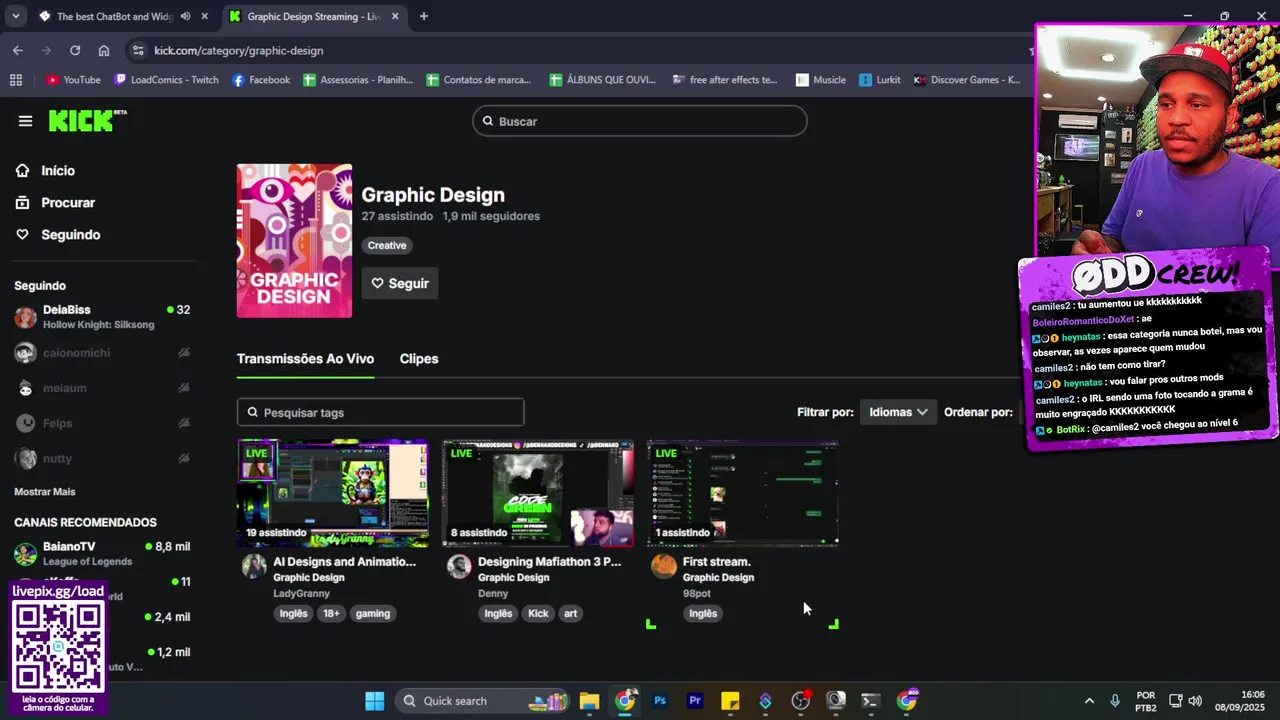1280x720 pixels.
Task: Open DeiaBiss followed channel
Action: click(x=101, y=317)
